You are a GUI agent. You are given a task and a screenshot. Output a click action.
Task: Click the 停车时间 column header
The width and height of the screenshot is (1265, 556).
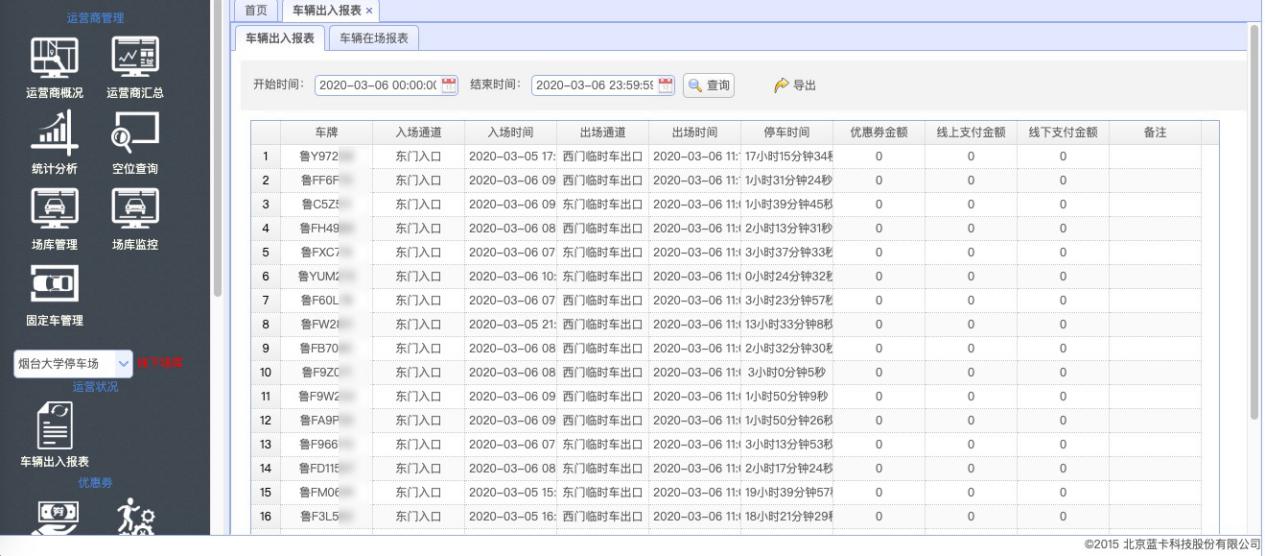point(786,132)
